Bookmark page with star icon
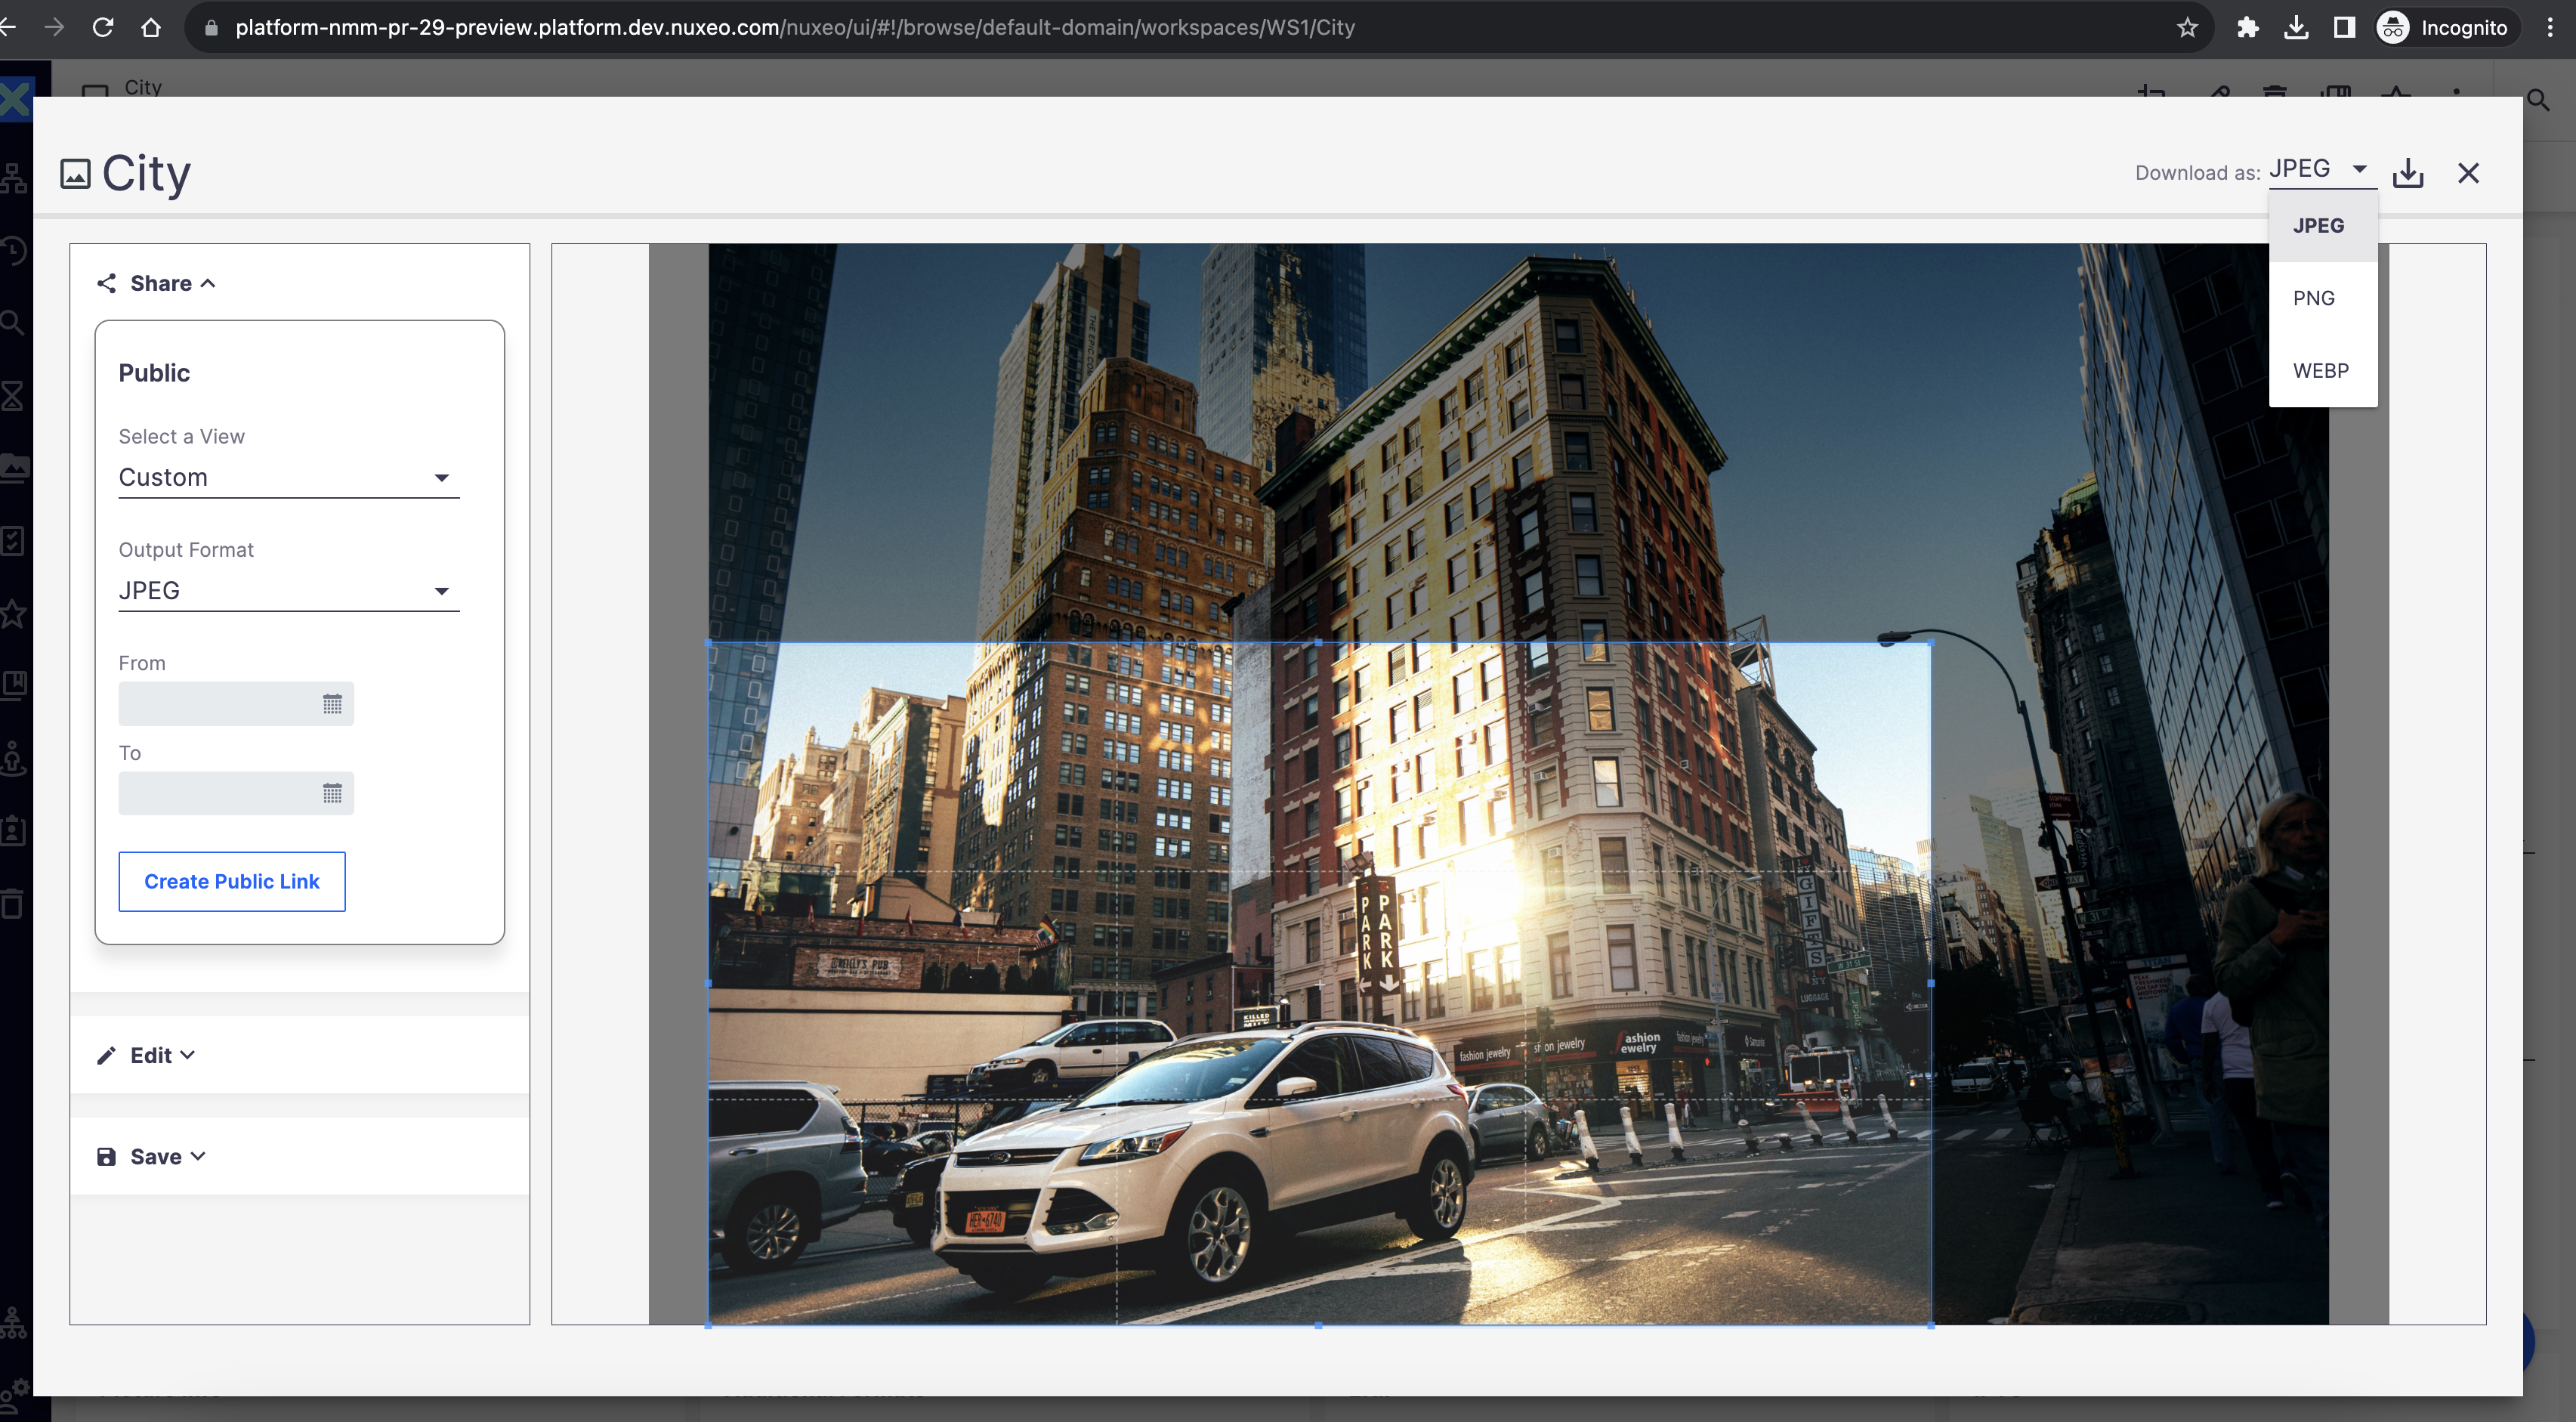Image resolution: width=2576 pixels, height=1422 pixels. pos(2187,27)
